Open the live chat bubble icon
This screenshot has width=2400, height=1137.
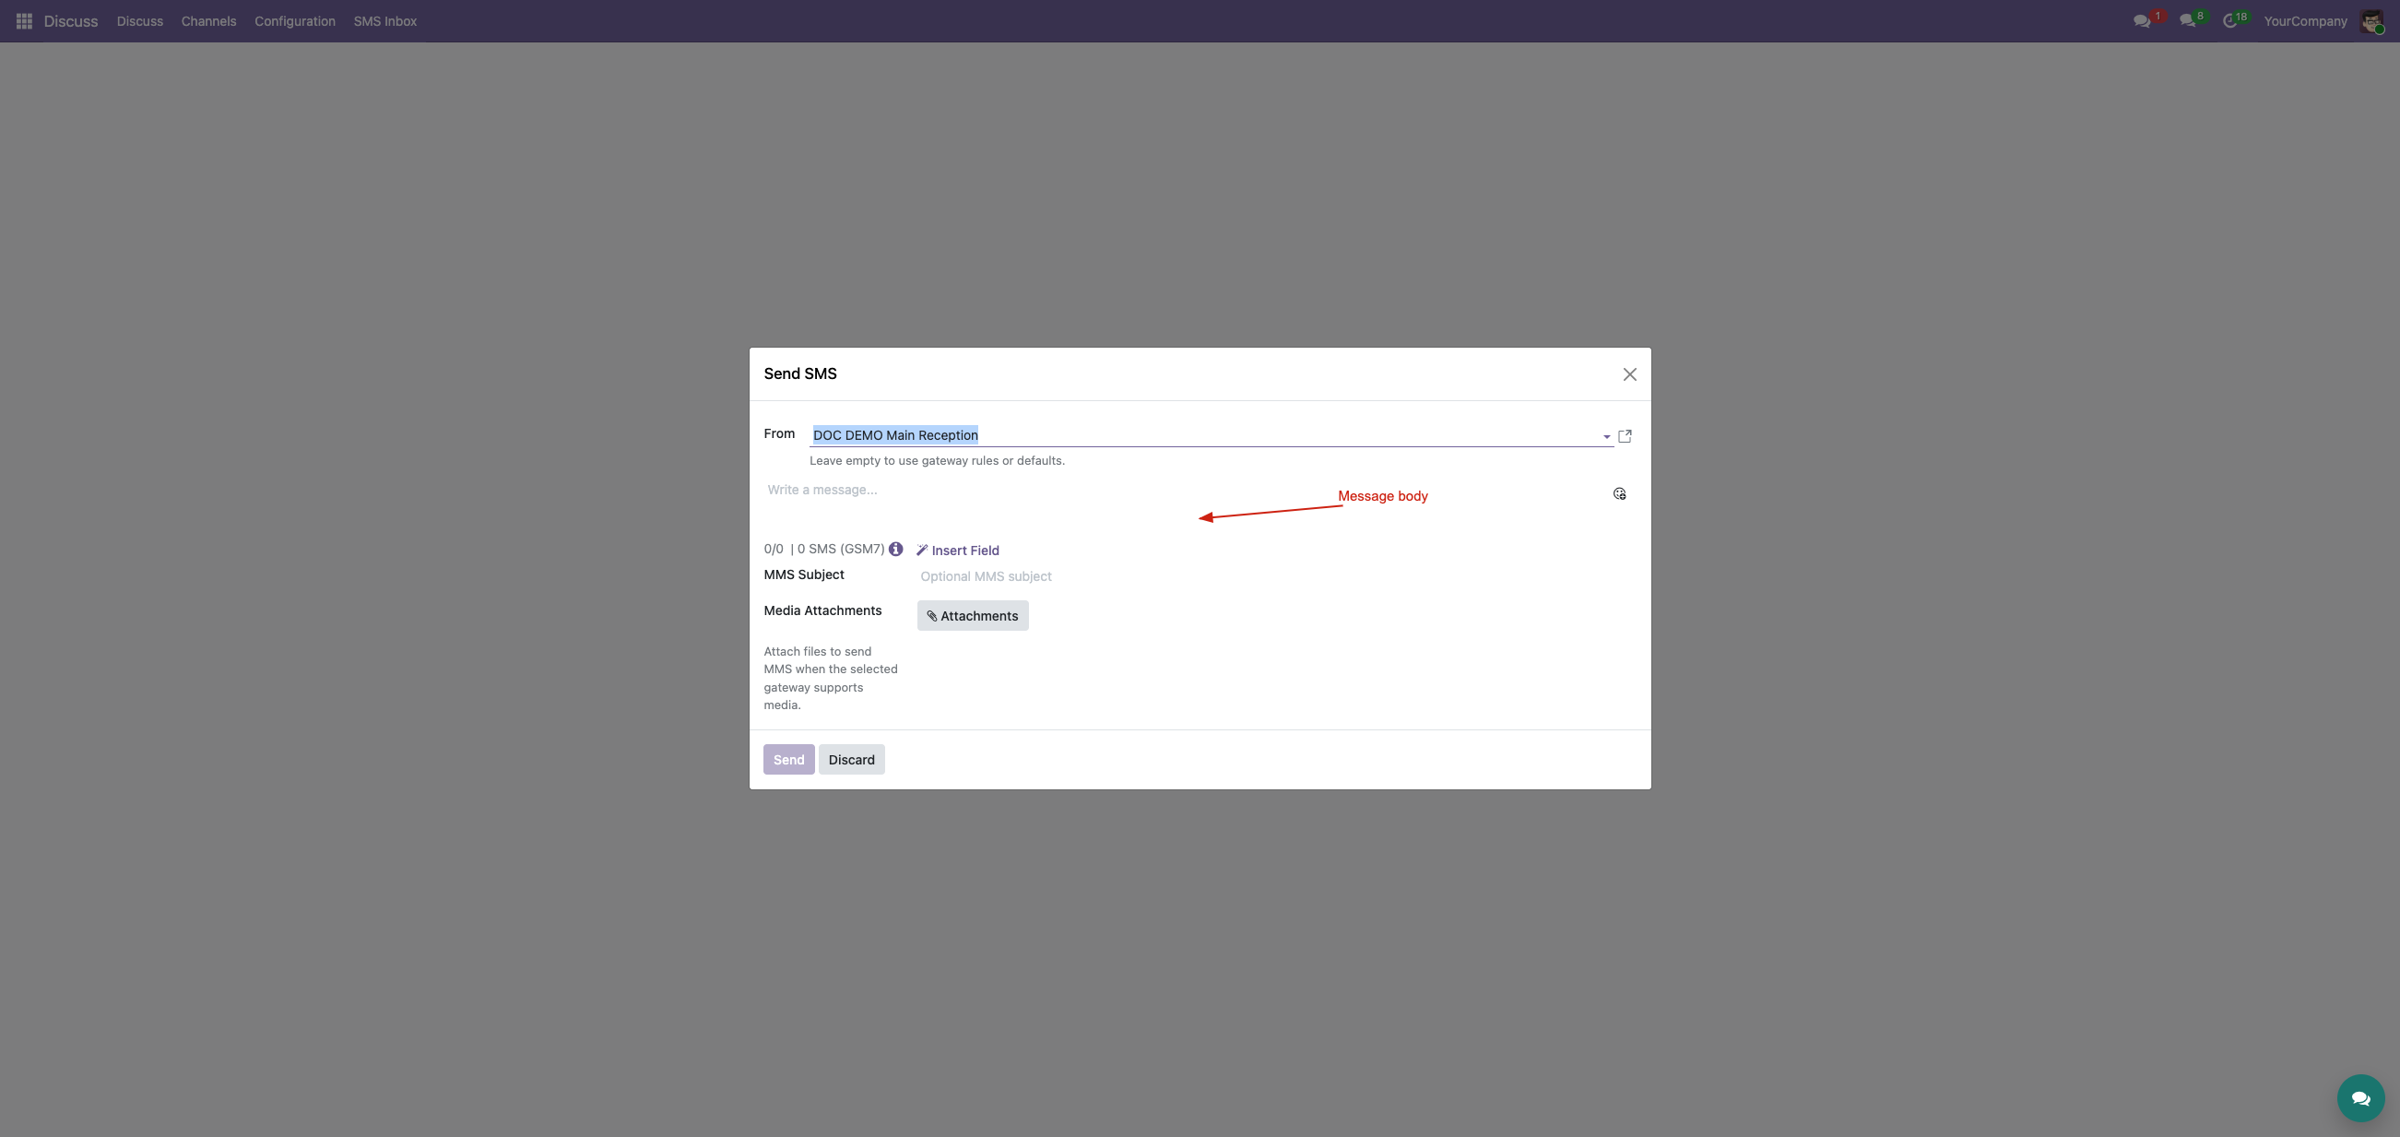coord(2361,1098)
